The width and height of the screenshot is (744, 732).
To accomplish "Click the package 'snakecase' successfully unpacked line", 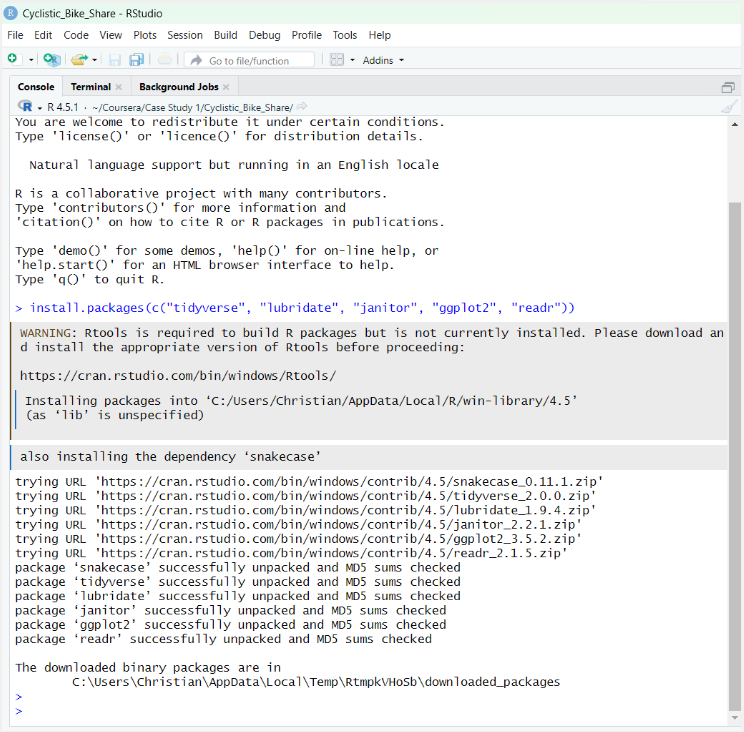I will (x=238, y=567).
